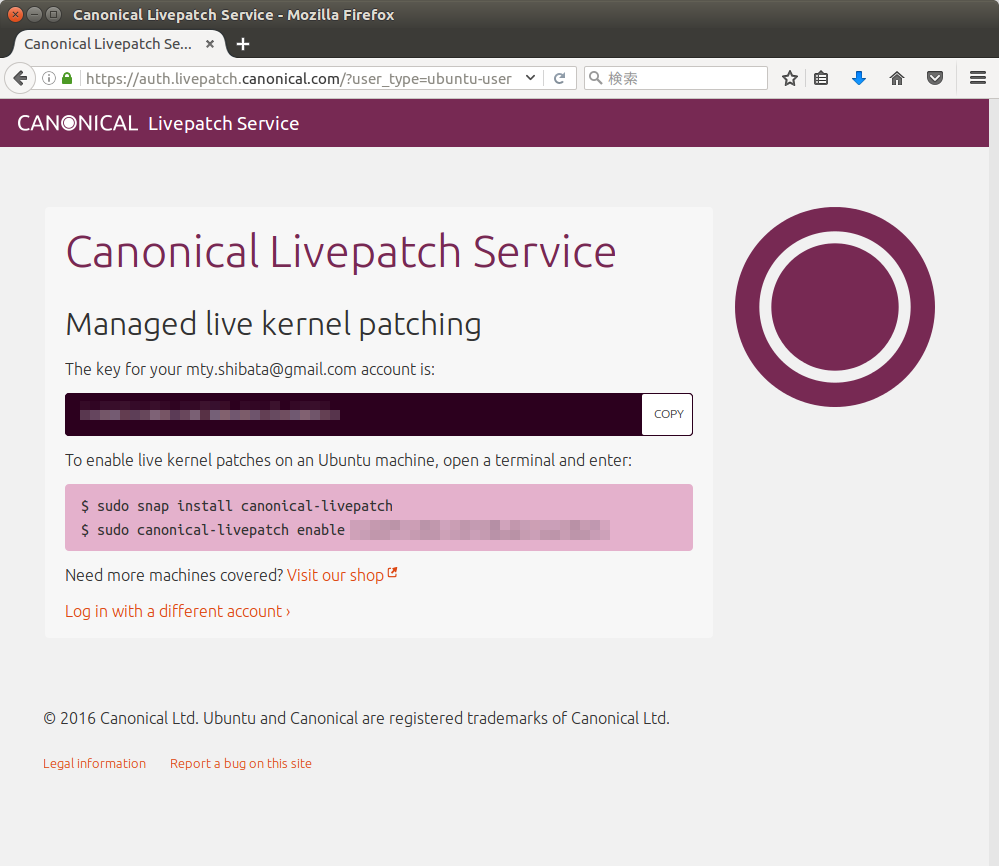Close the Firefox window
Image resolution: width=999 pixels, height=866 pixels.
click(15, 14)
